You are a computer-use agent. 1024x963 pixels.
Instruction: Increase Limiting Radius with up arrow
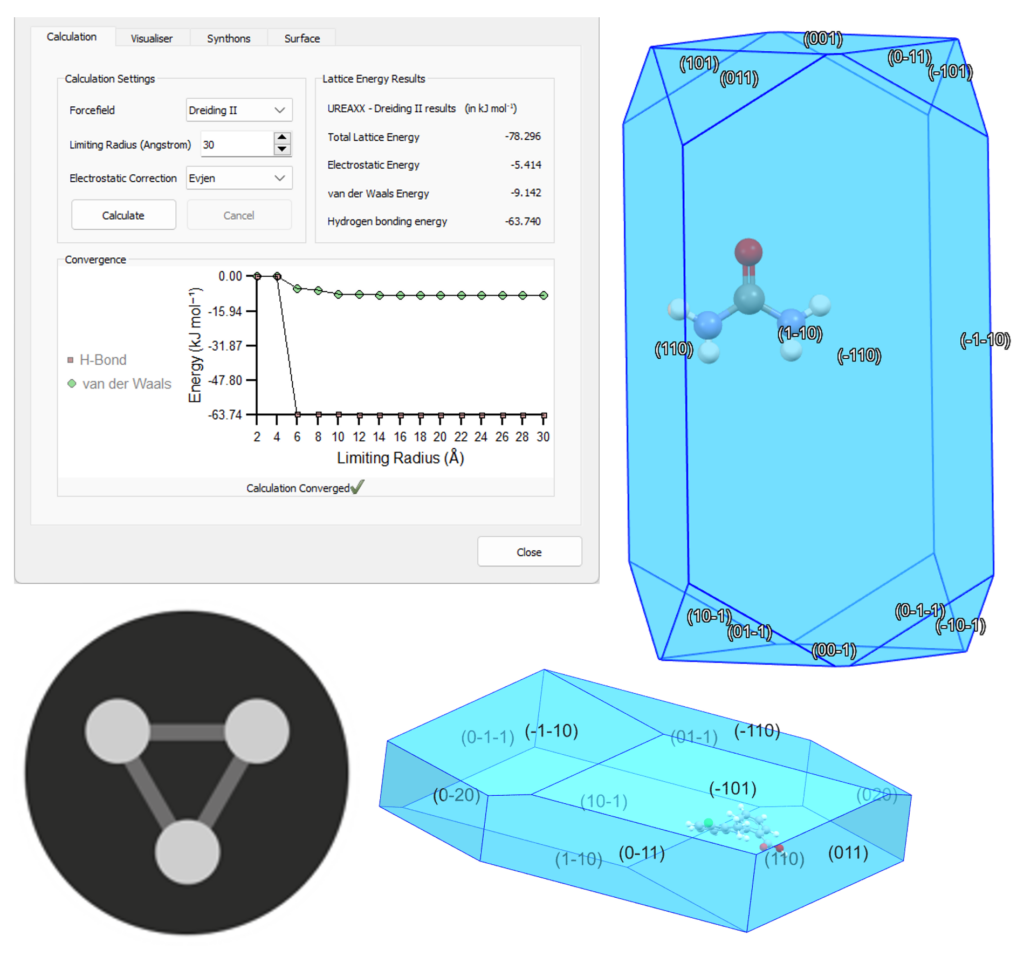(x=282, y=138)
